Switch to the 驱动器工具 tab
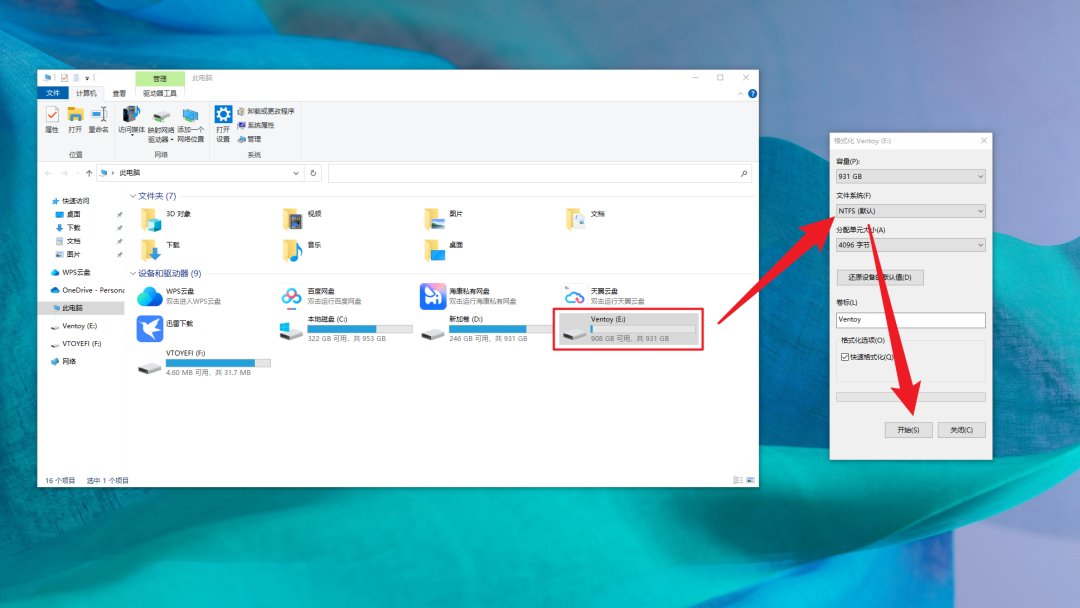The width and height of the screenshot is (1080, 608). tap(160, 93)
